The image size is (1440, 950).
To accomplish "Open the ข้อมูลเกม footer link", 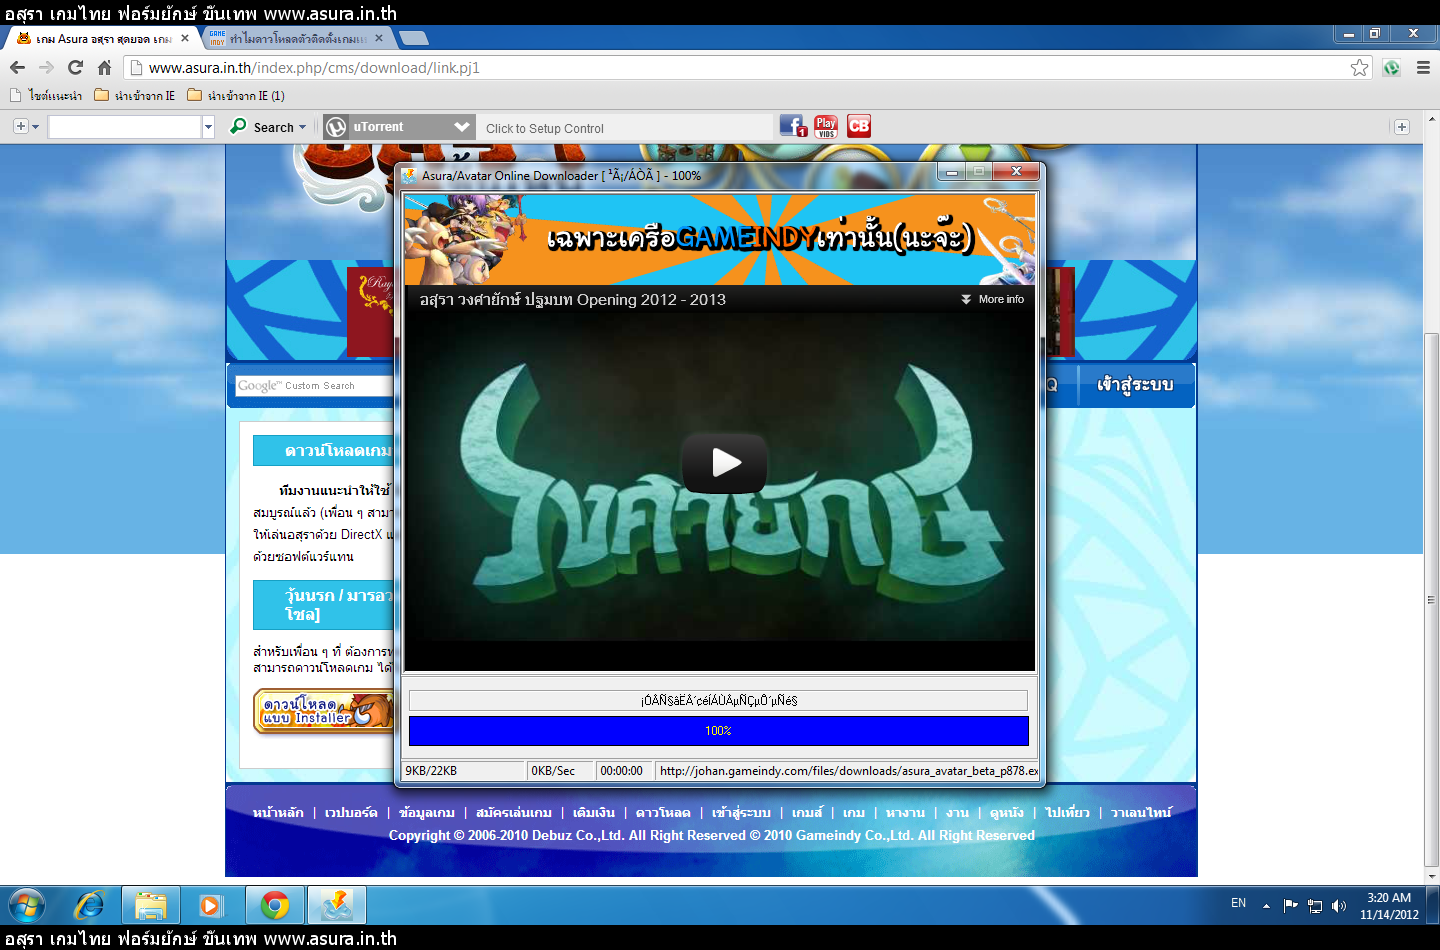I will tap(427, 812).
